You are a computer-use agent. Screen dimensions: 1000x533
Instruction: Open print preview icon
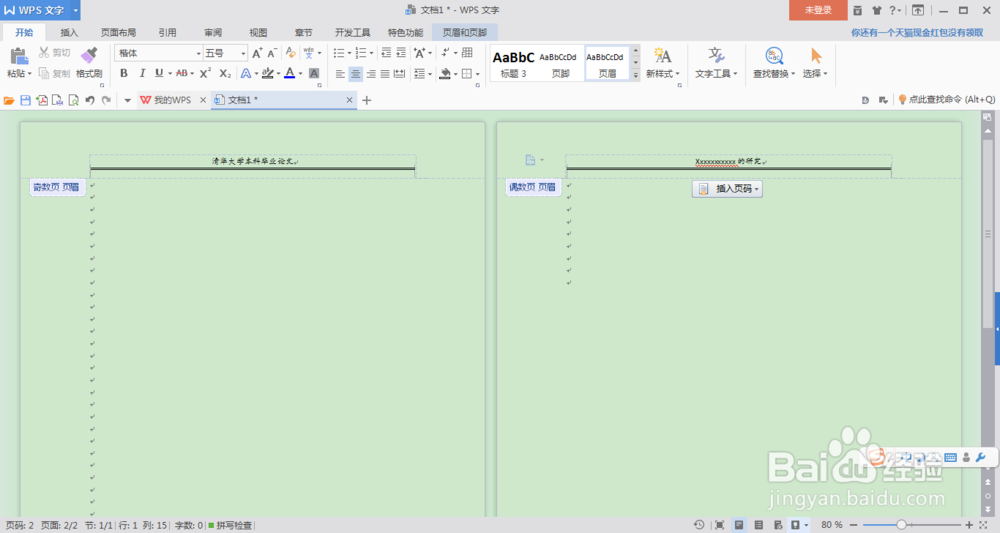tap(73, 100)
